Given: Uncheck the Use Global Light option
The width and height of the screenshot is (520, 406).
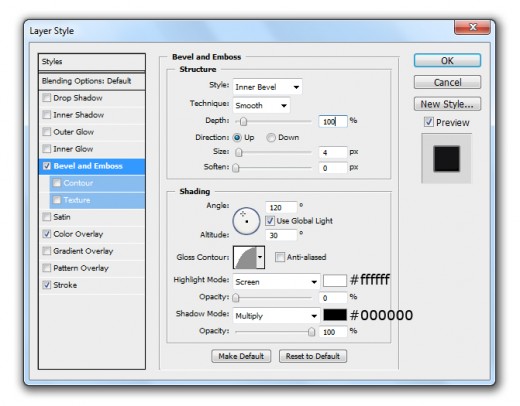Looking at the screenshot, I should 270,221.
